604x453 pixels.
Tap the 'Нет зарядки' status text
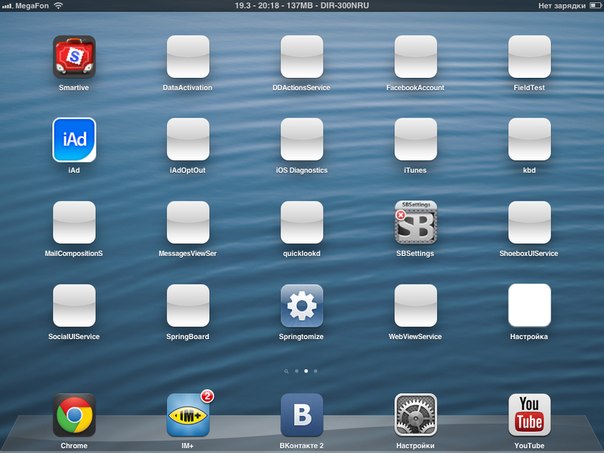562,6
